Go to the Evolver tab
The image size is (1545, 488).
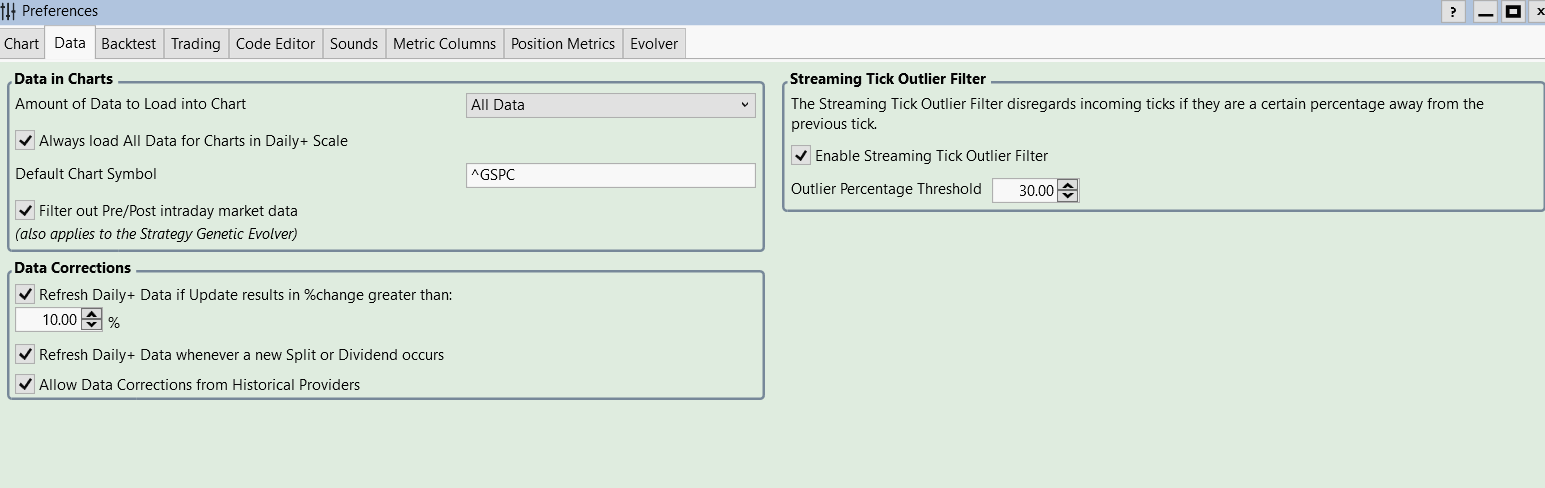[654, 44]
